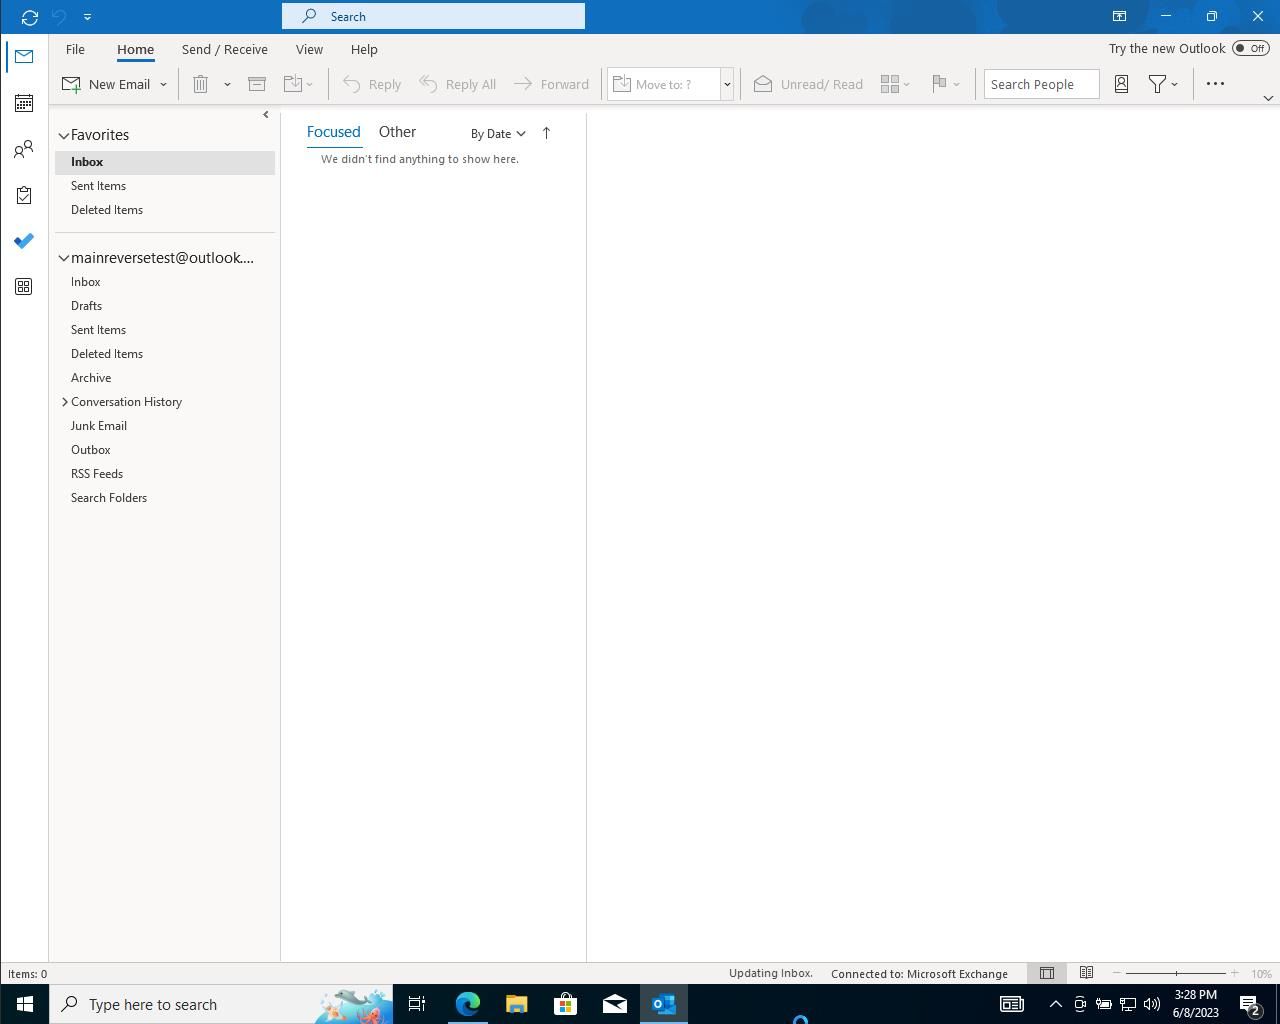Click Send/Receive All Folders sync icon
1280x1024 pixels.
coord(30,17)
